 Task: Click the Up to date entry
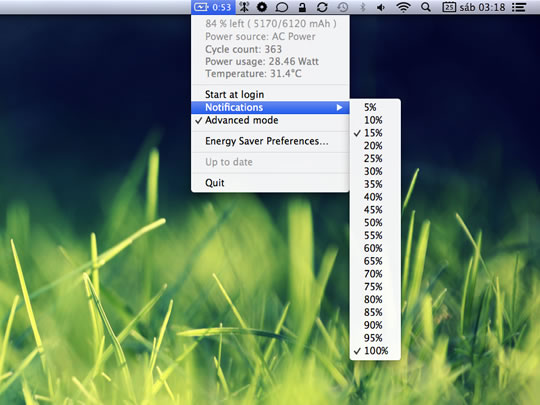tap(270, 162)
